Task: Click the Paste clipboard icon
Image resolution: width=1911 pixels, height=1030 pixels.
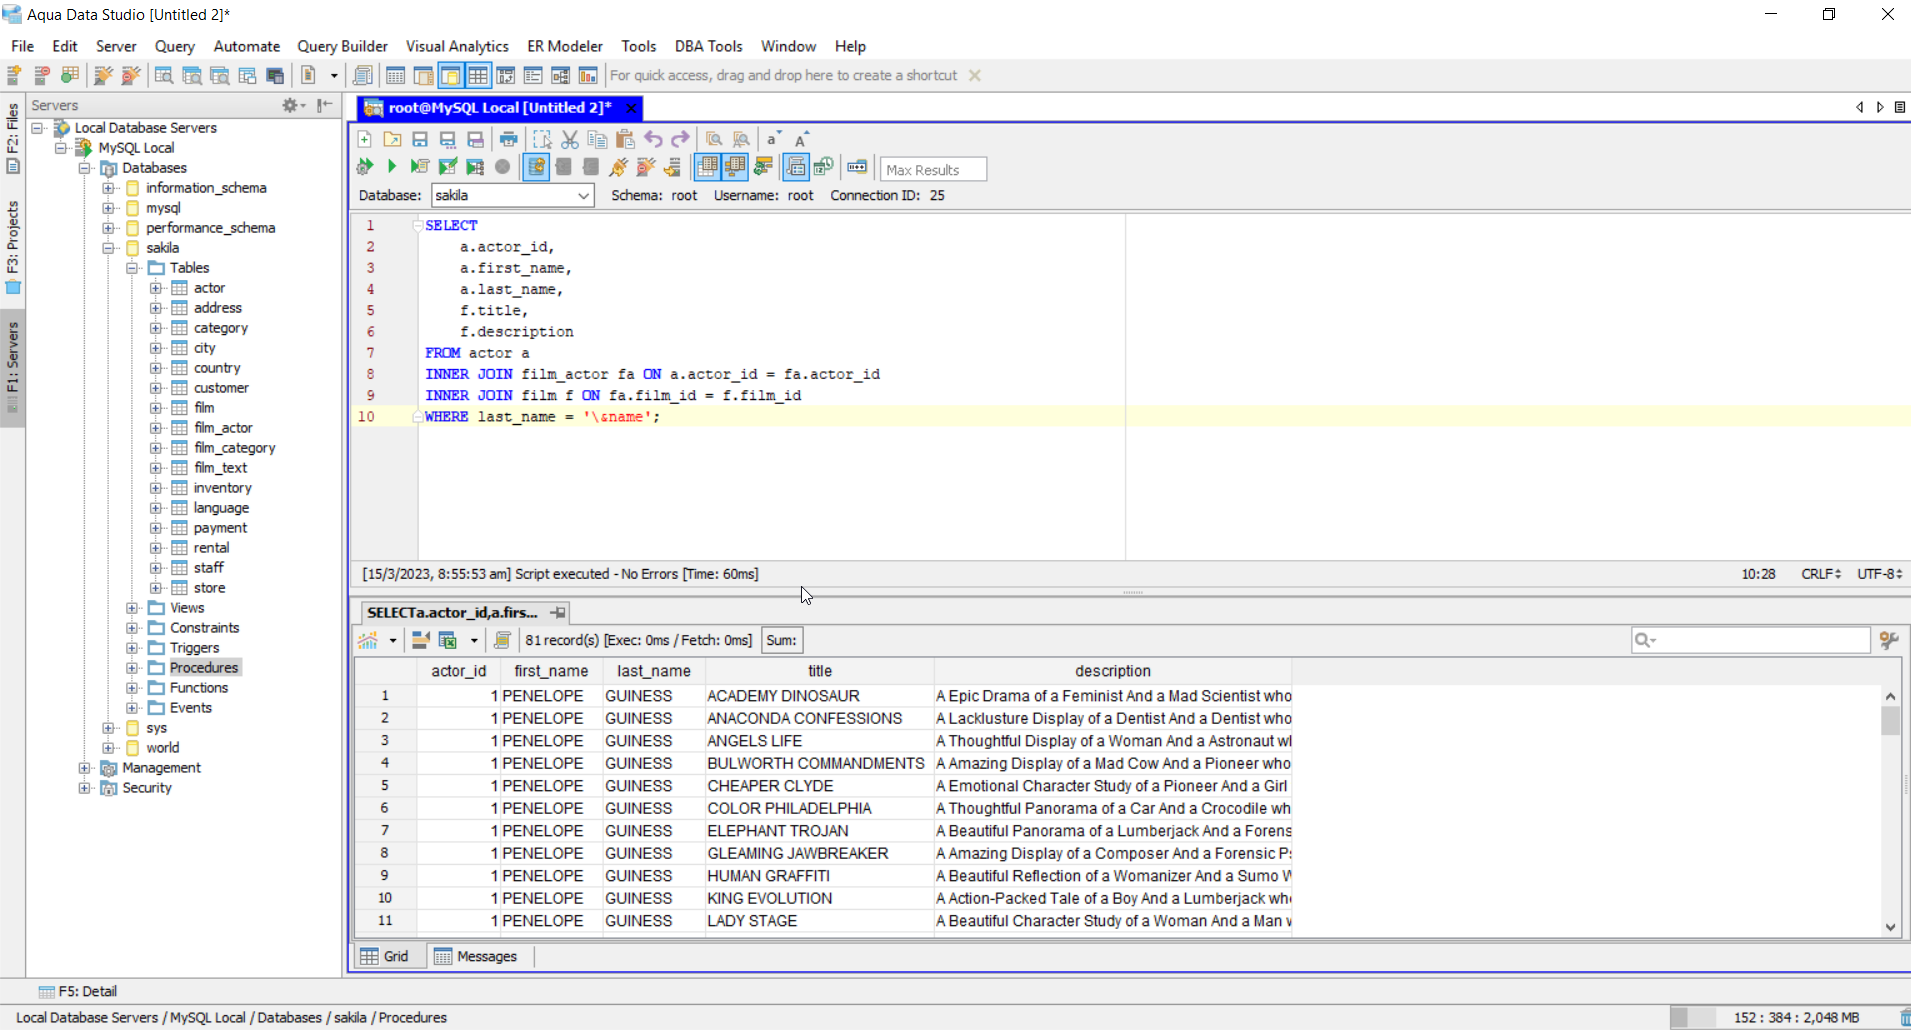Action: (625, 140)
